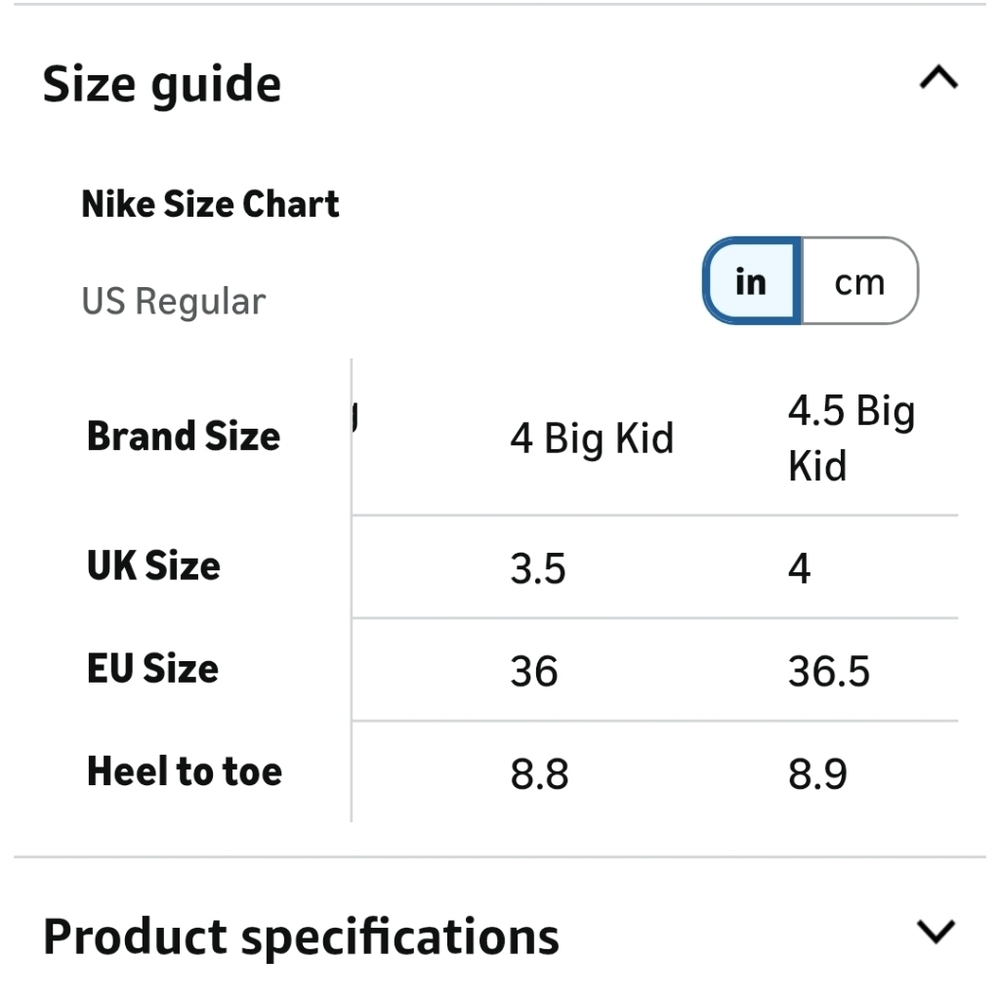Select the inches unit toggle
Viewport: 1000px width, 1000px height.
click(750, 282)
